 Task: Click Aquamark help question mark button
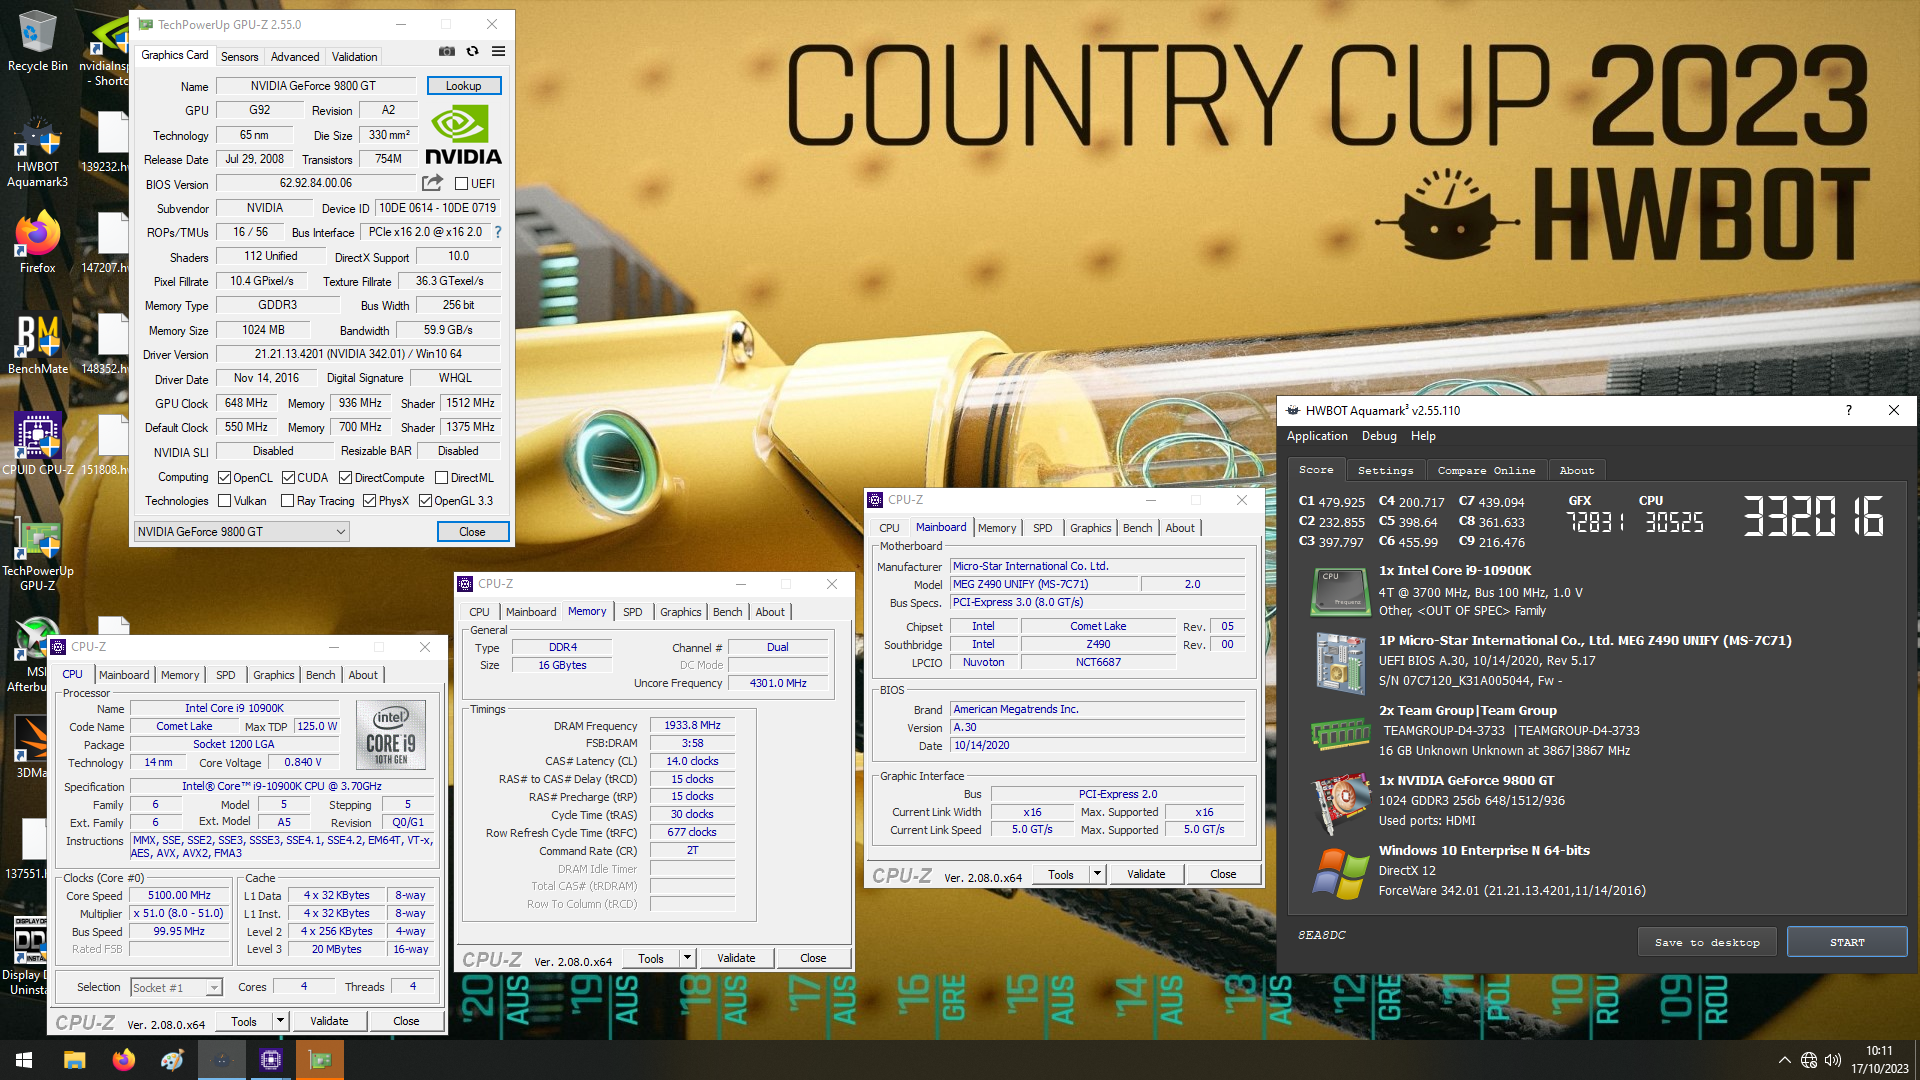1848,410
